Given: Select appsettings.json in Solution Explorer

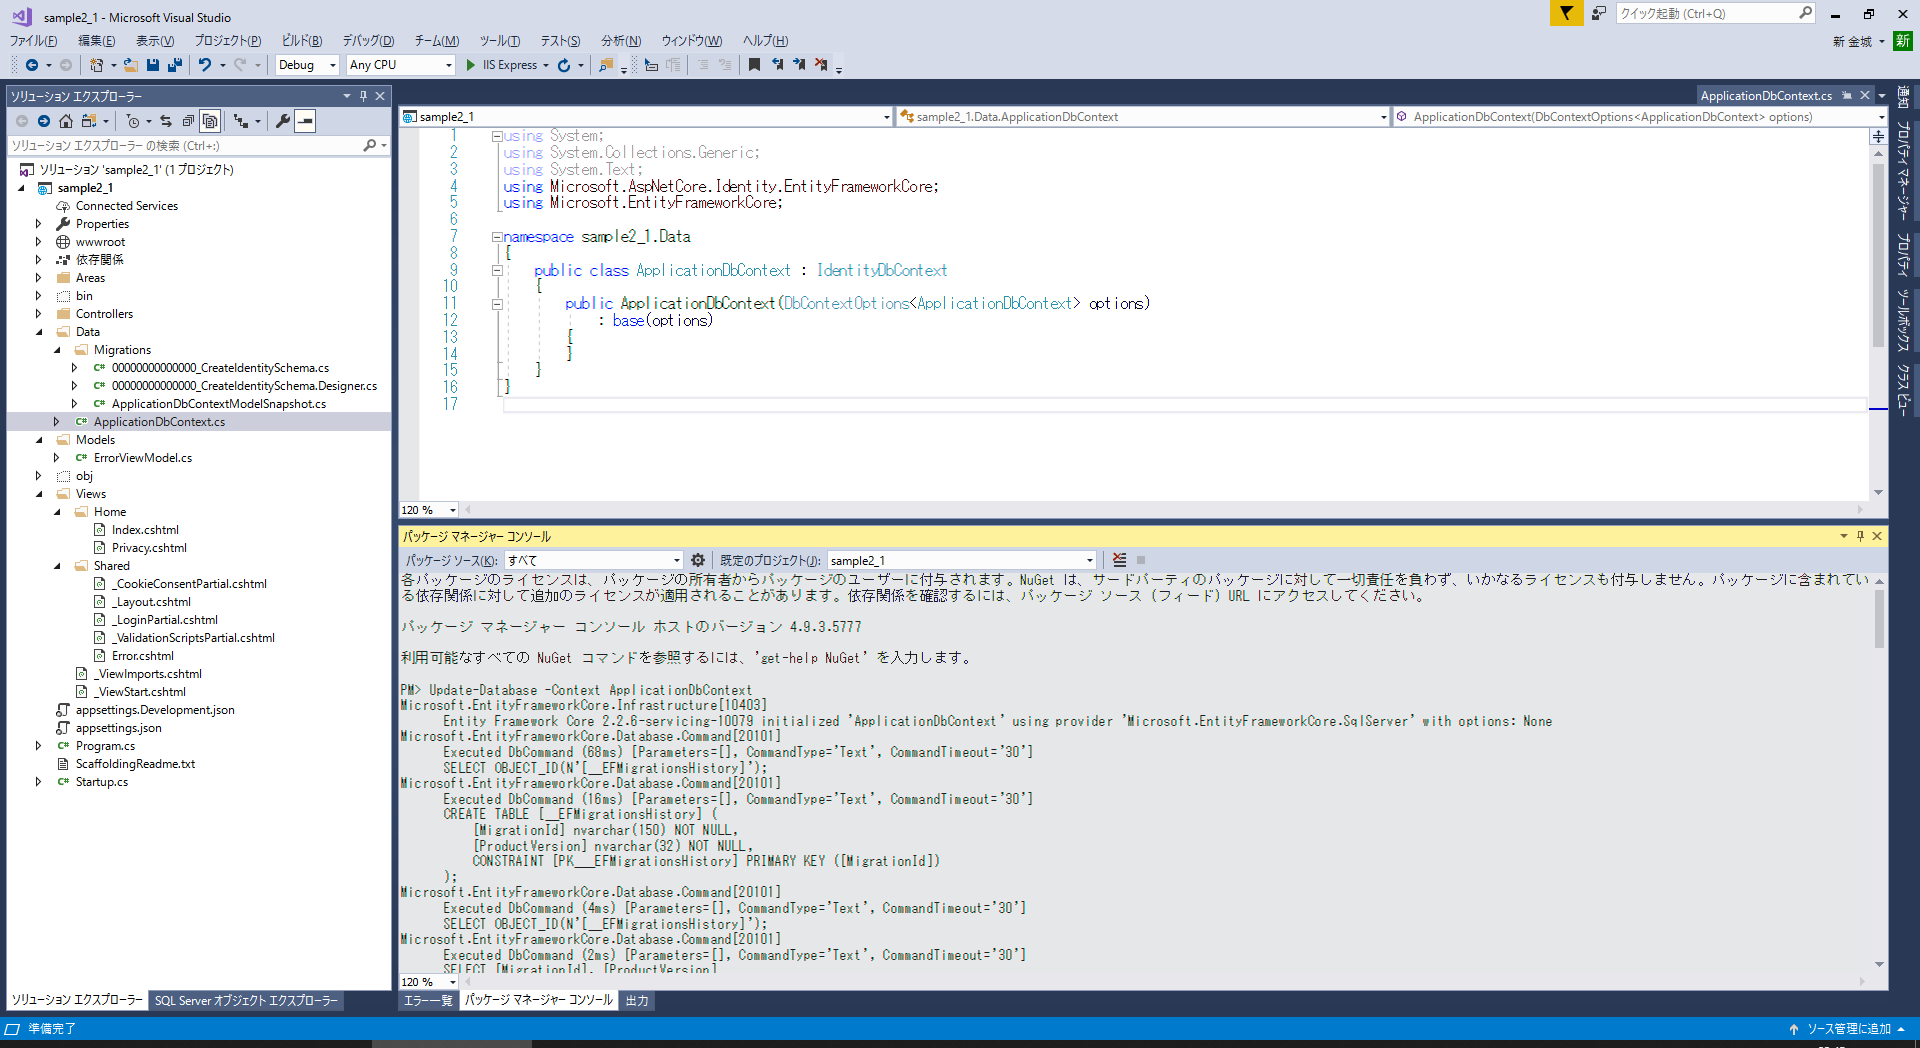Looking at the screenshot, I should point(118,728).
